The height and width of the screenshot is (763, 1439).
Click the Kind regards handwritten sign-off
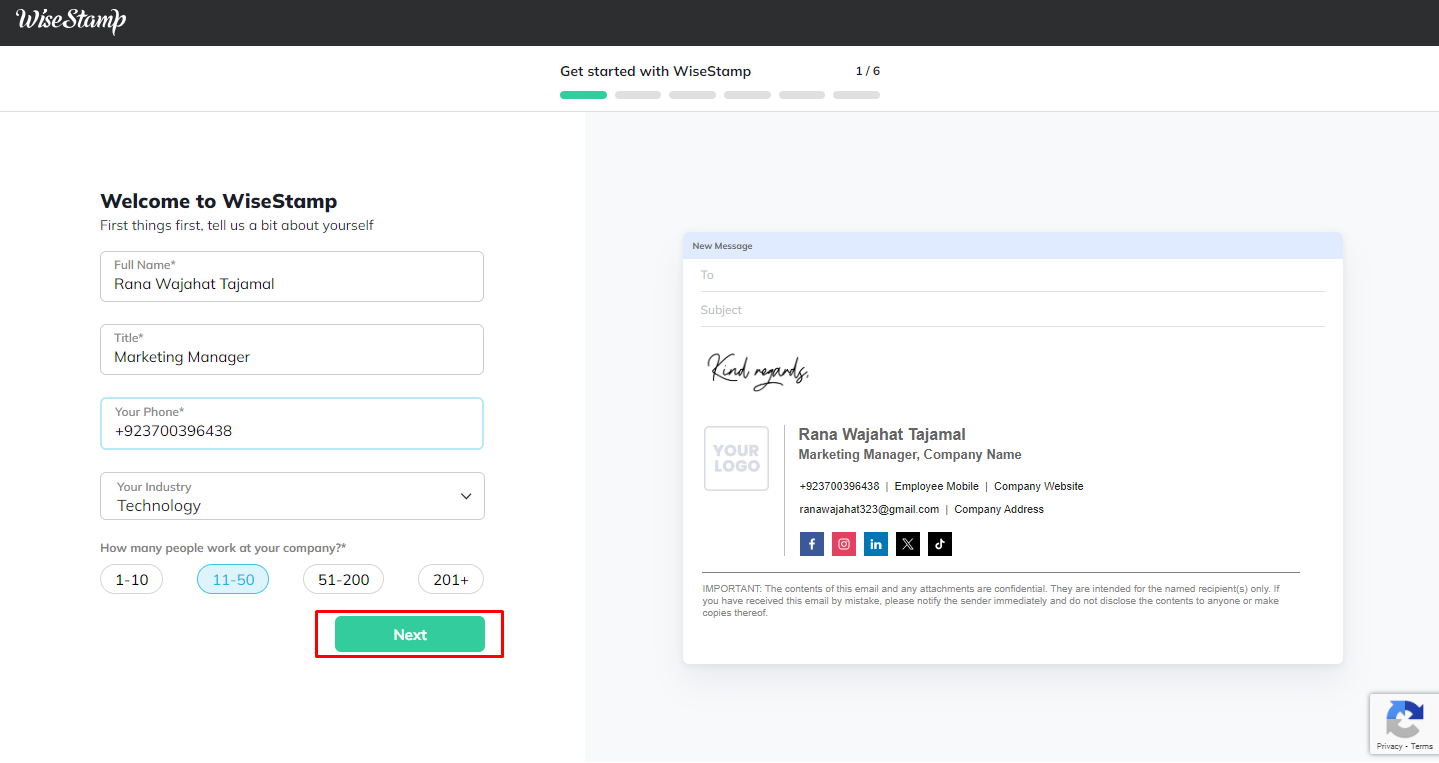point(759,371)
